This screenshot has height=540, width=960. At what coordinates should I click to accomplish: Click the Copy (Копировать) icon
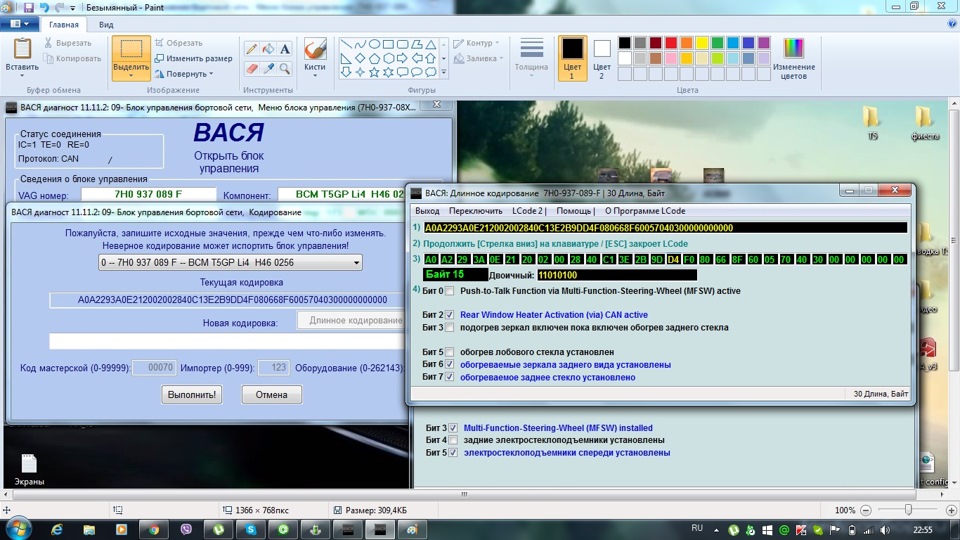[48, 59]
